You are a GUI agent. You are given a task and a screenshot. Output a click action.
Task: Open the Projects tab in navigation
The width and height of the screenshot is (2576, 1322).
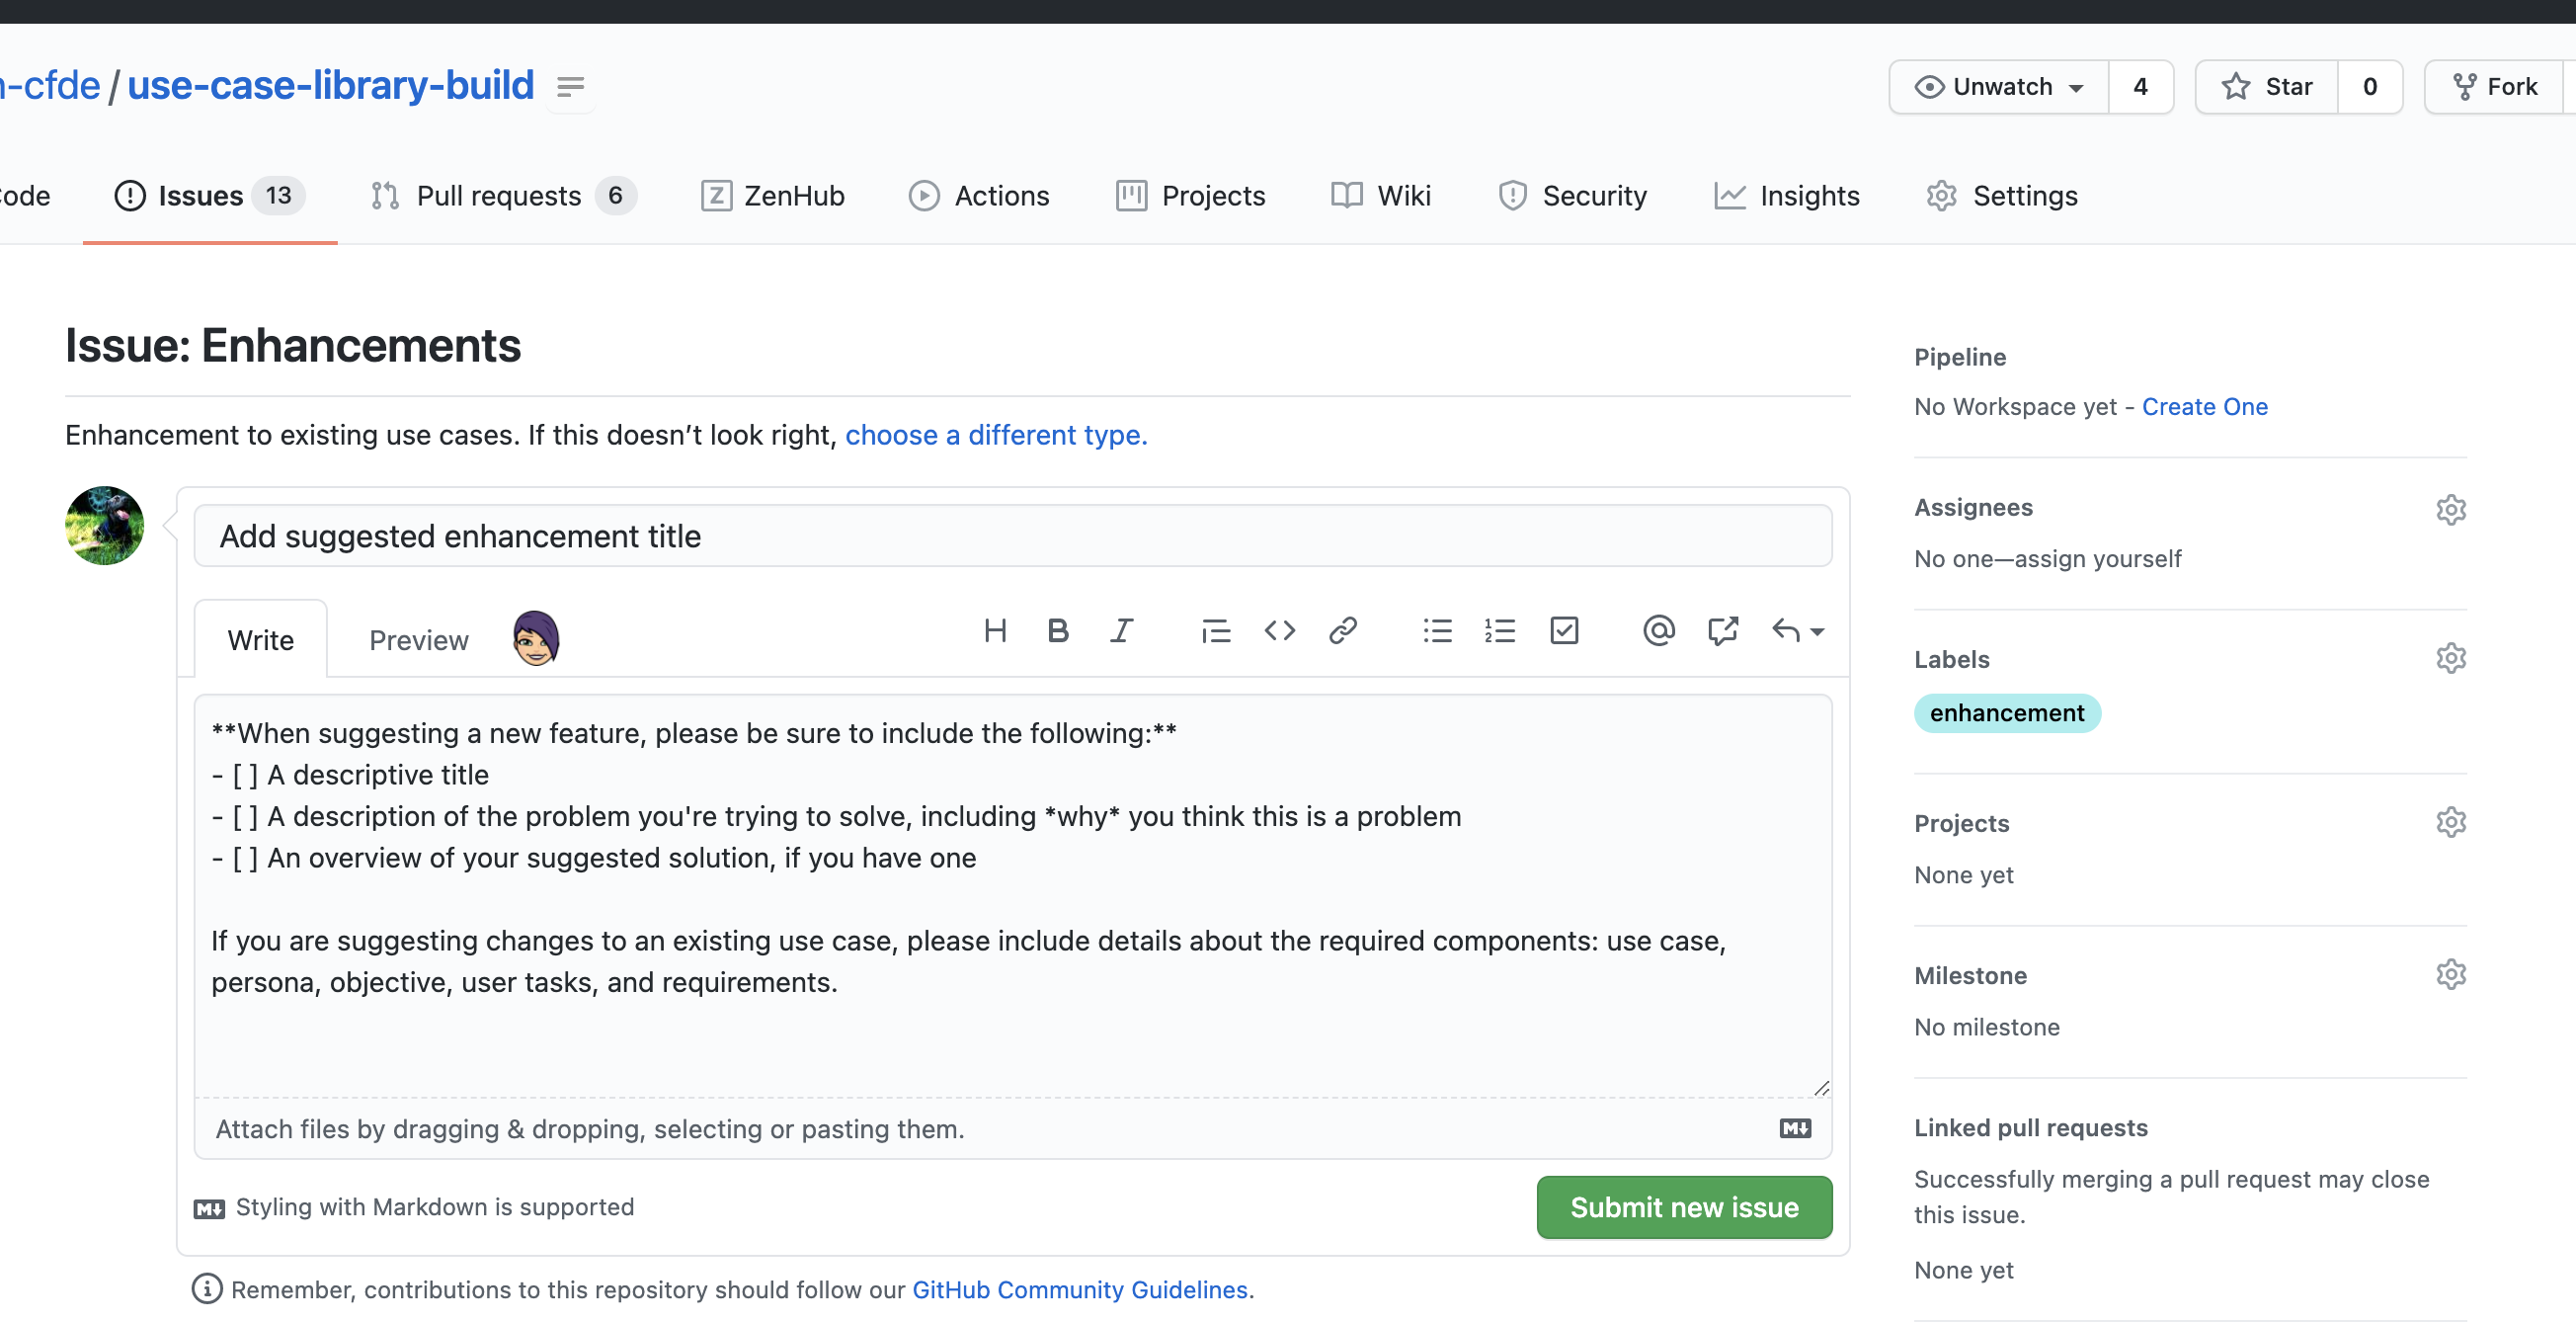coord(1190,196)
